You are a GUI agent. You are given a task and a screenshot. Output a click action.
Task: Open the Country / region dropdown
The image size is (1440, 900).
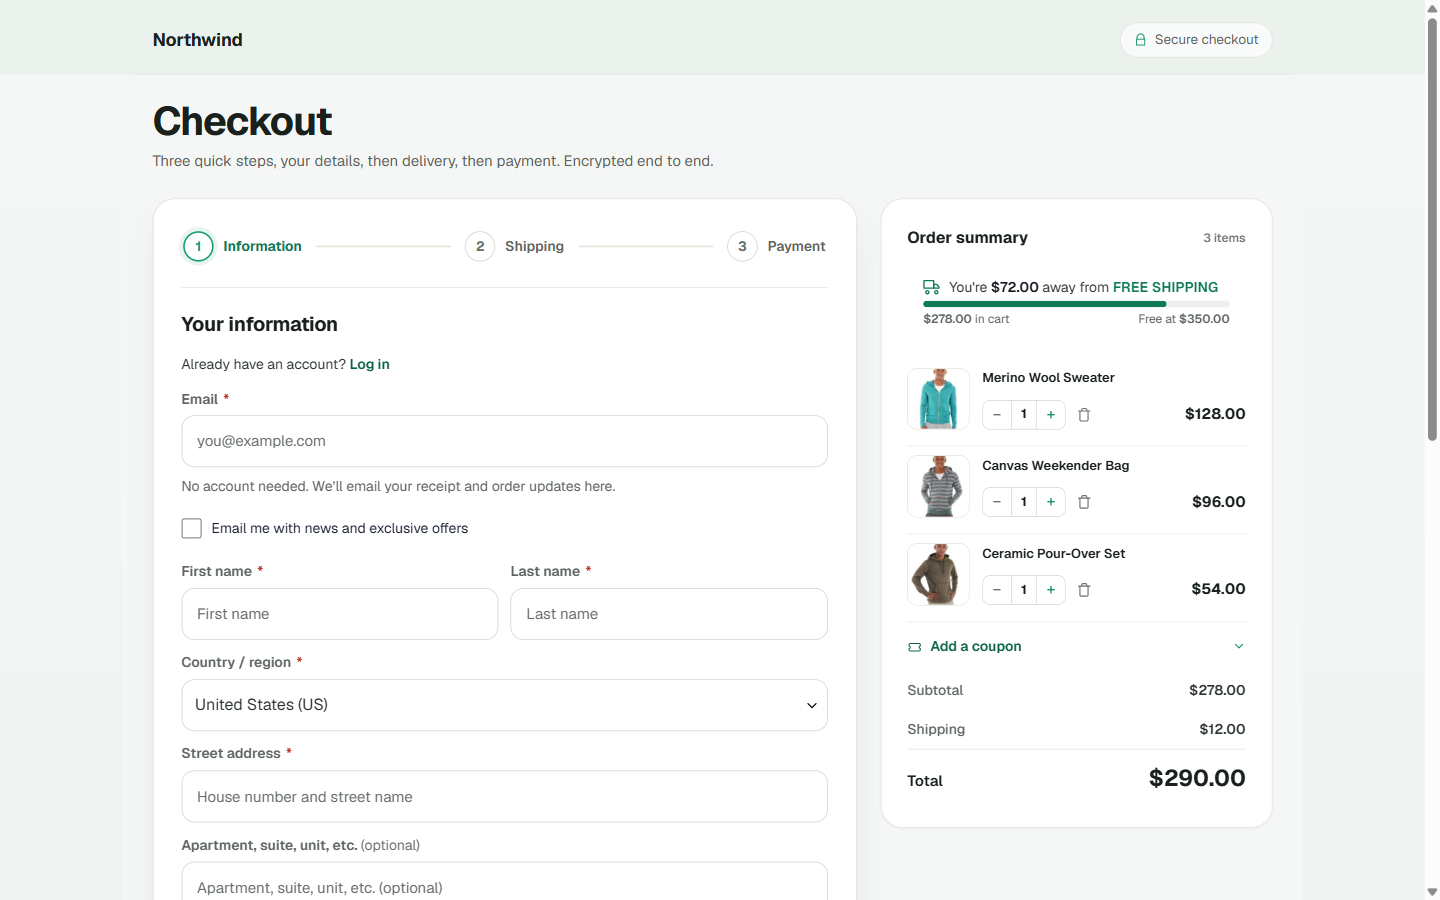point(504,705)
